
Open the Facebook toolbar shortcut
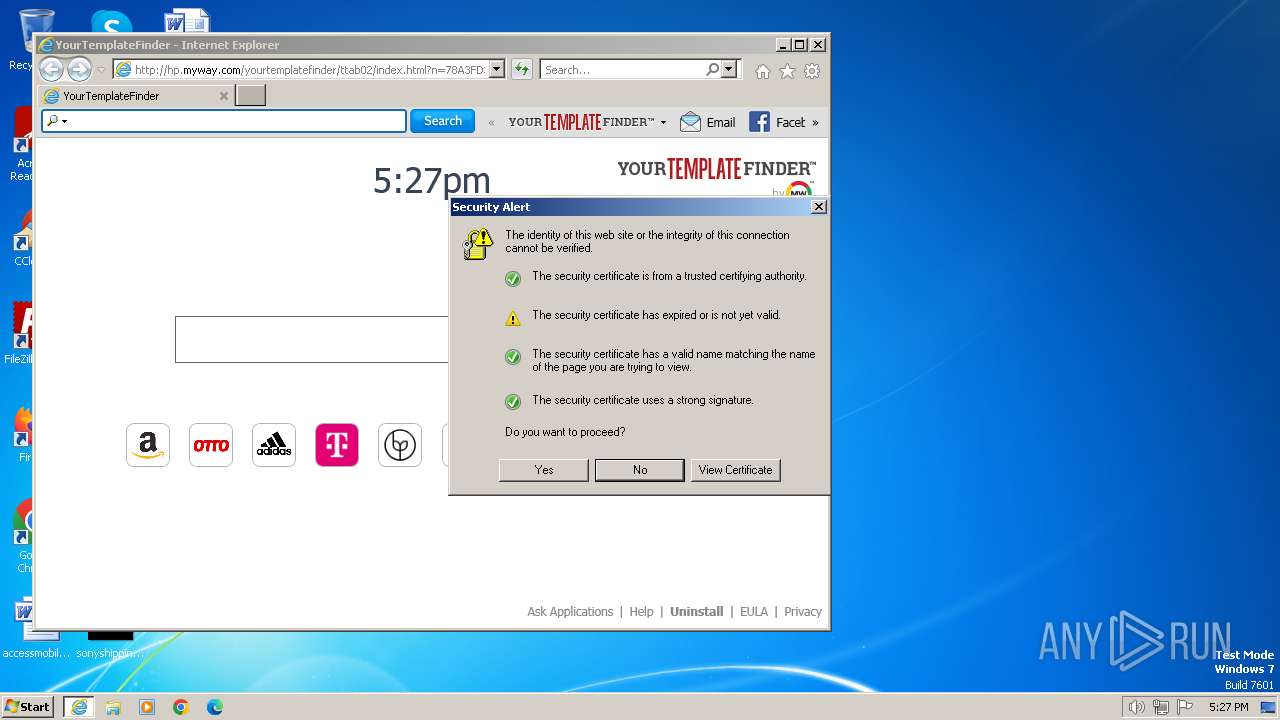777,122
